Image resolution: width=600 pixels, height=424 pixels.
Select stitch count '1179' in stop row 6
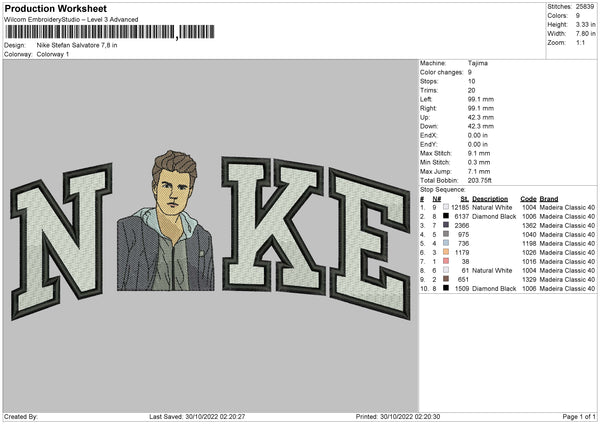(462, 253)
